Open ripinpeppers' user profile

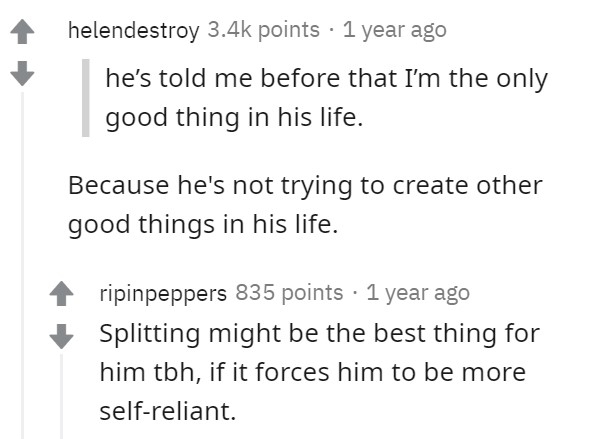[163, 294]
